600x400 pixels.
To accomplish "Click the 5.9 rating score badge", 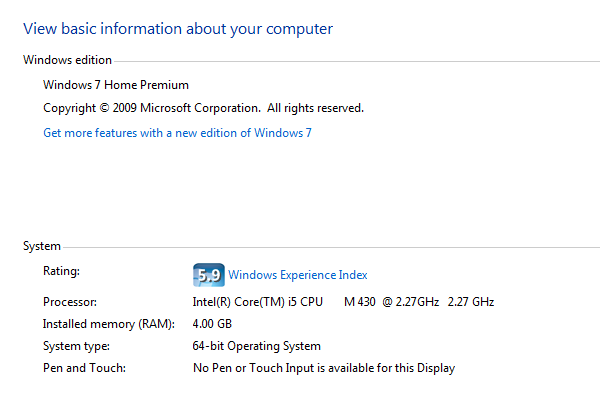I will tap(209, 275).
